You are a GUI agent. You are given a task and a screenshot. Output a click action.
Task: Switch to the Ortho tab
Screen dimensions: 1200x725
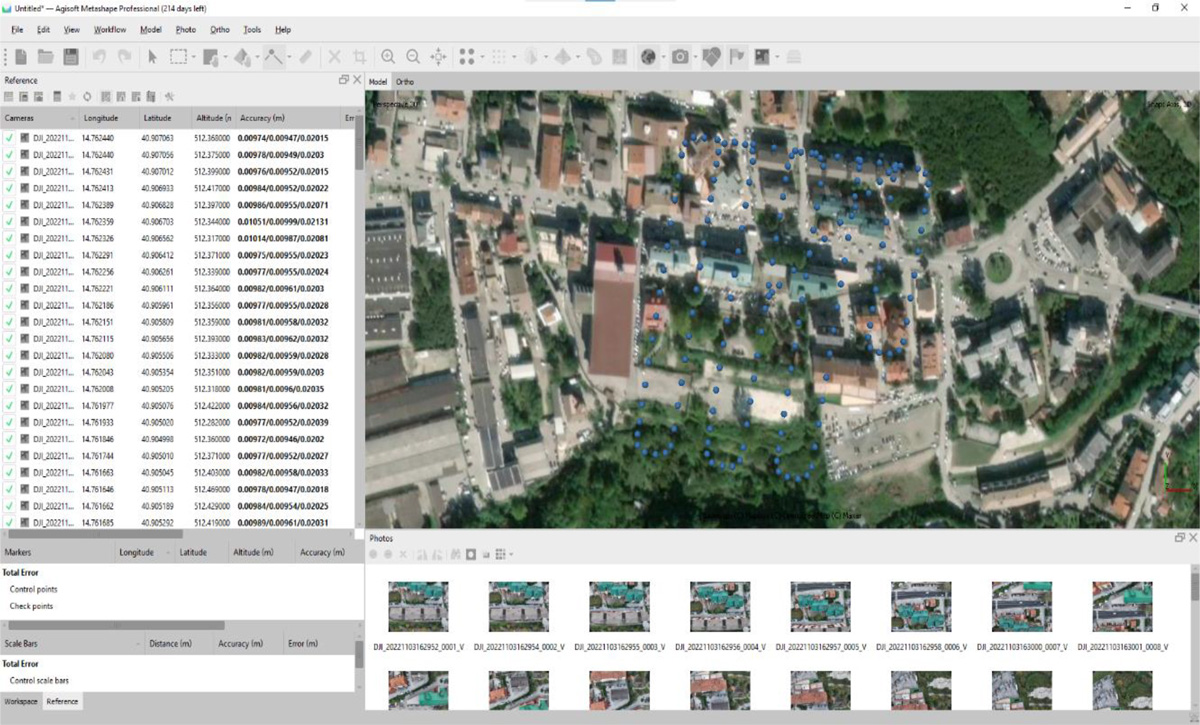coord(404,81)
